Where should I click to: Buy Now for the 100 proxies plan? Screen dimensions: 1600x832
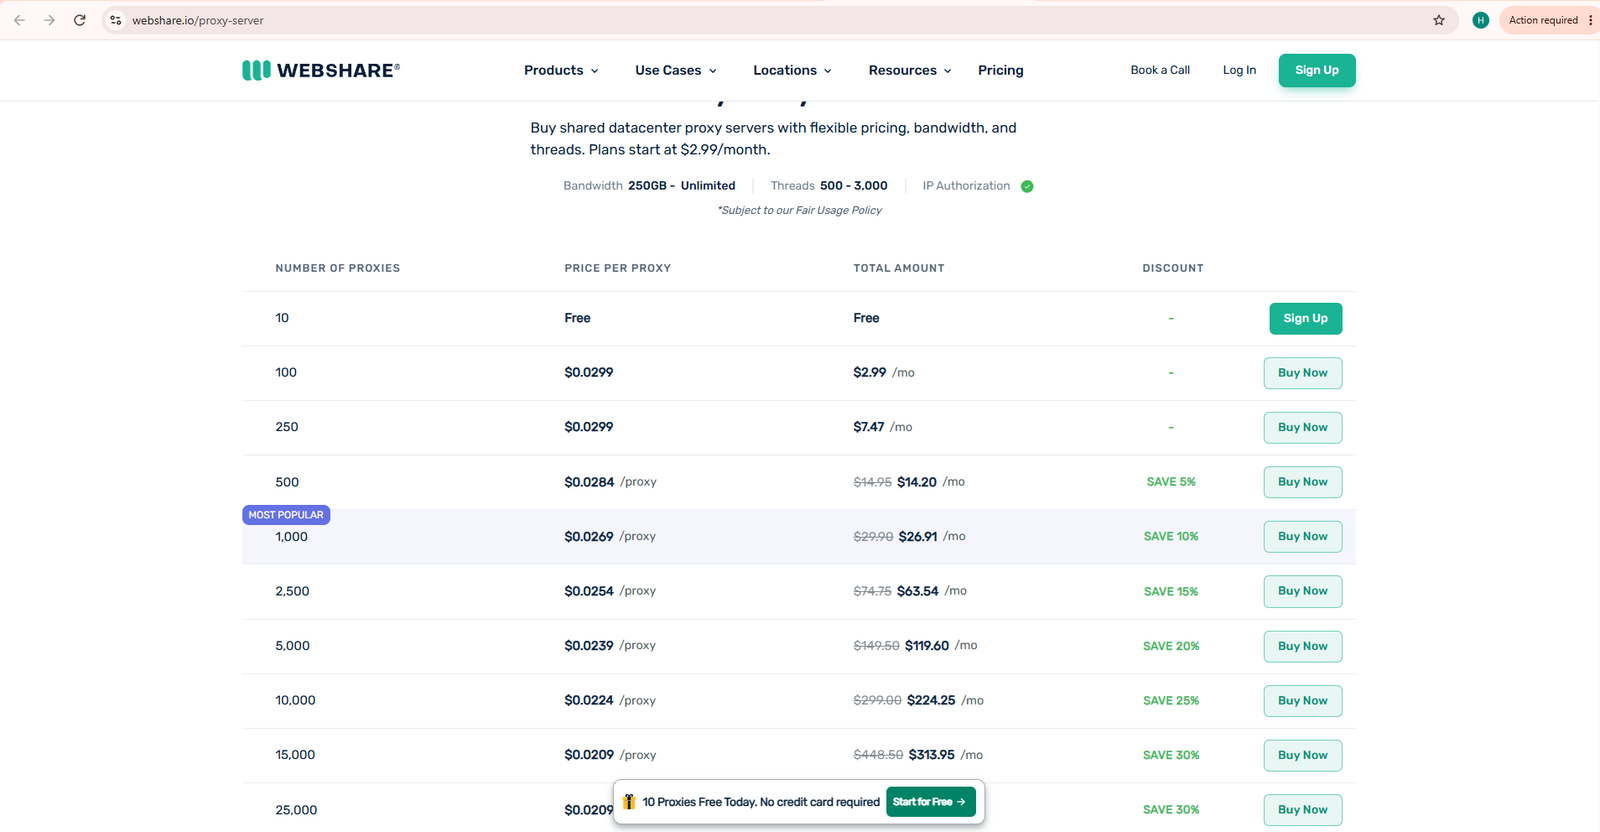point(1303,373)
